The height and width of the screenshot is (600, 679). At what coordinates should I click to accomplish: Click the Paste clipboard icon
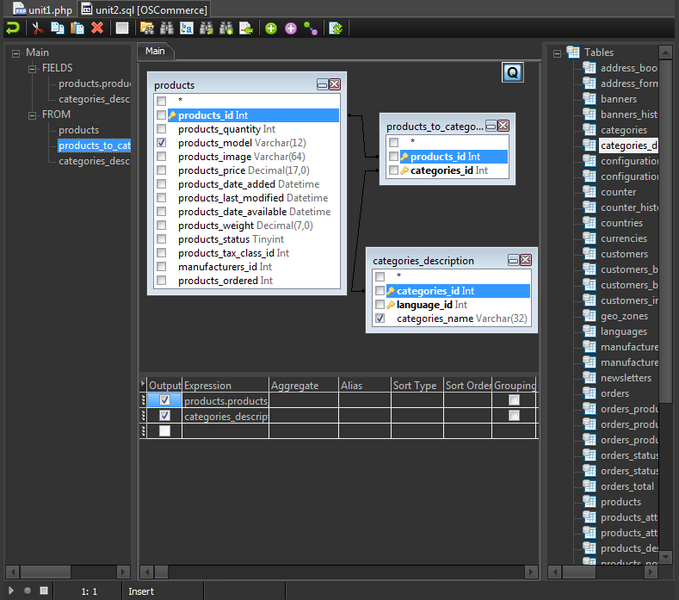pyautogui.click(x=77, y=29)
